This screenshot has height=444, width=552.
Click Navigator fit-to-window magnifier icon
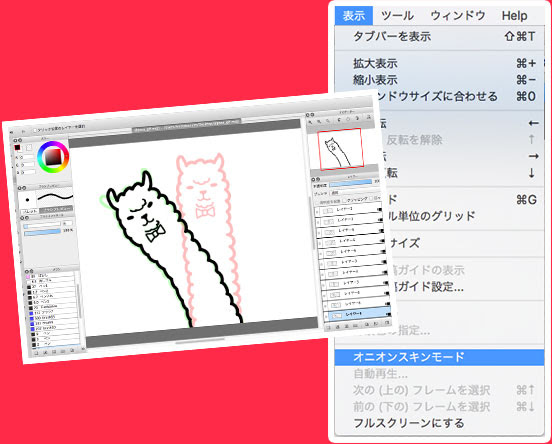click(327, 121)
